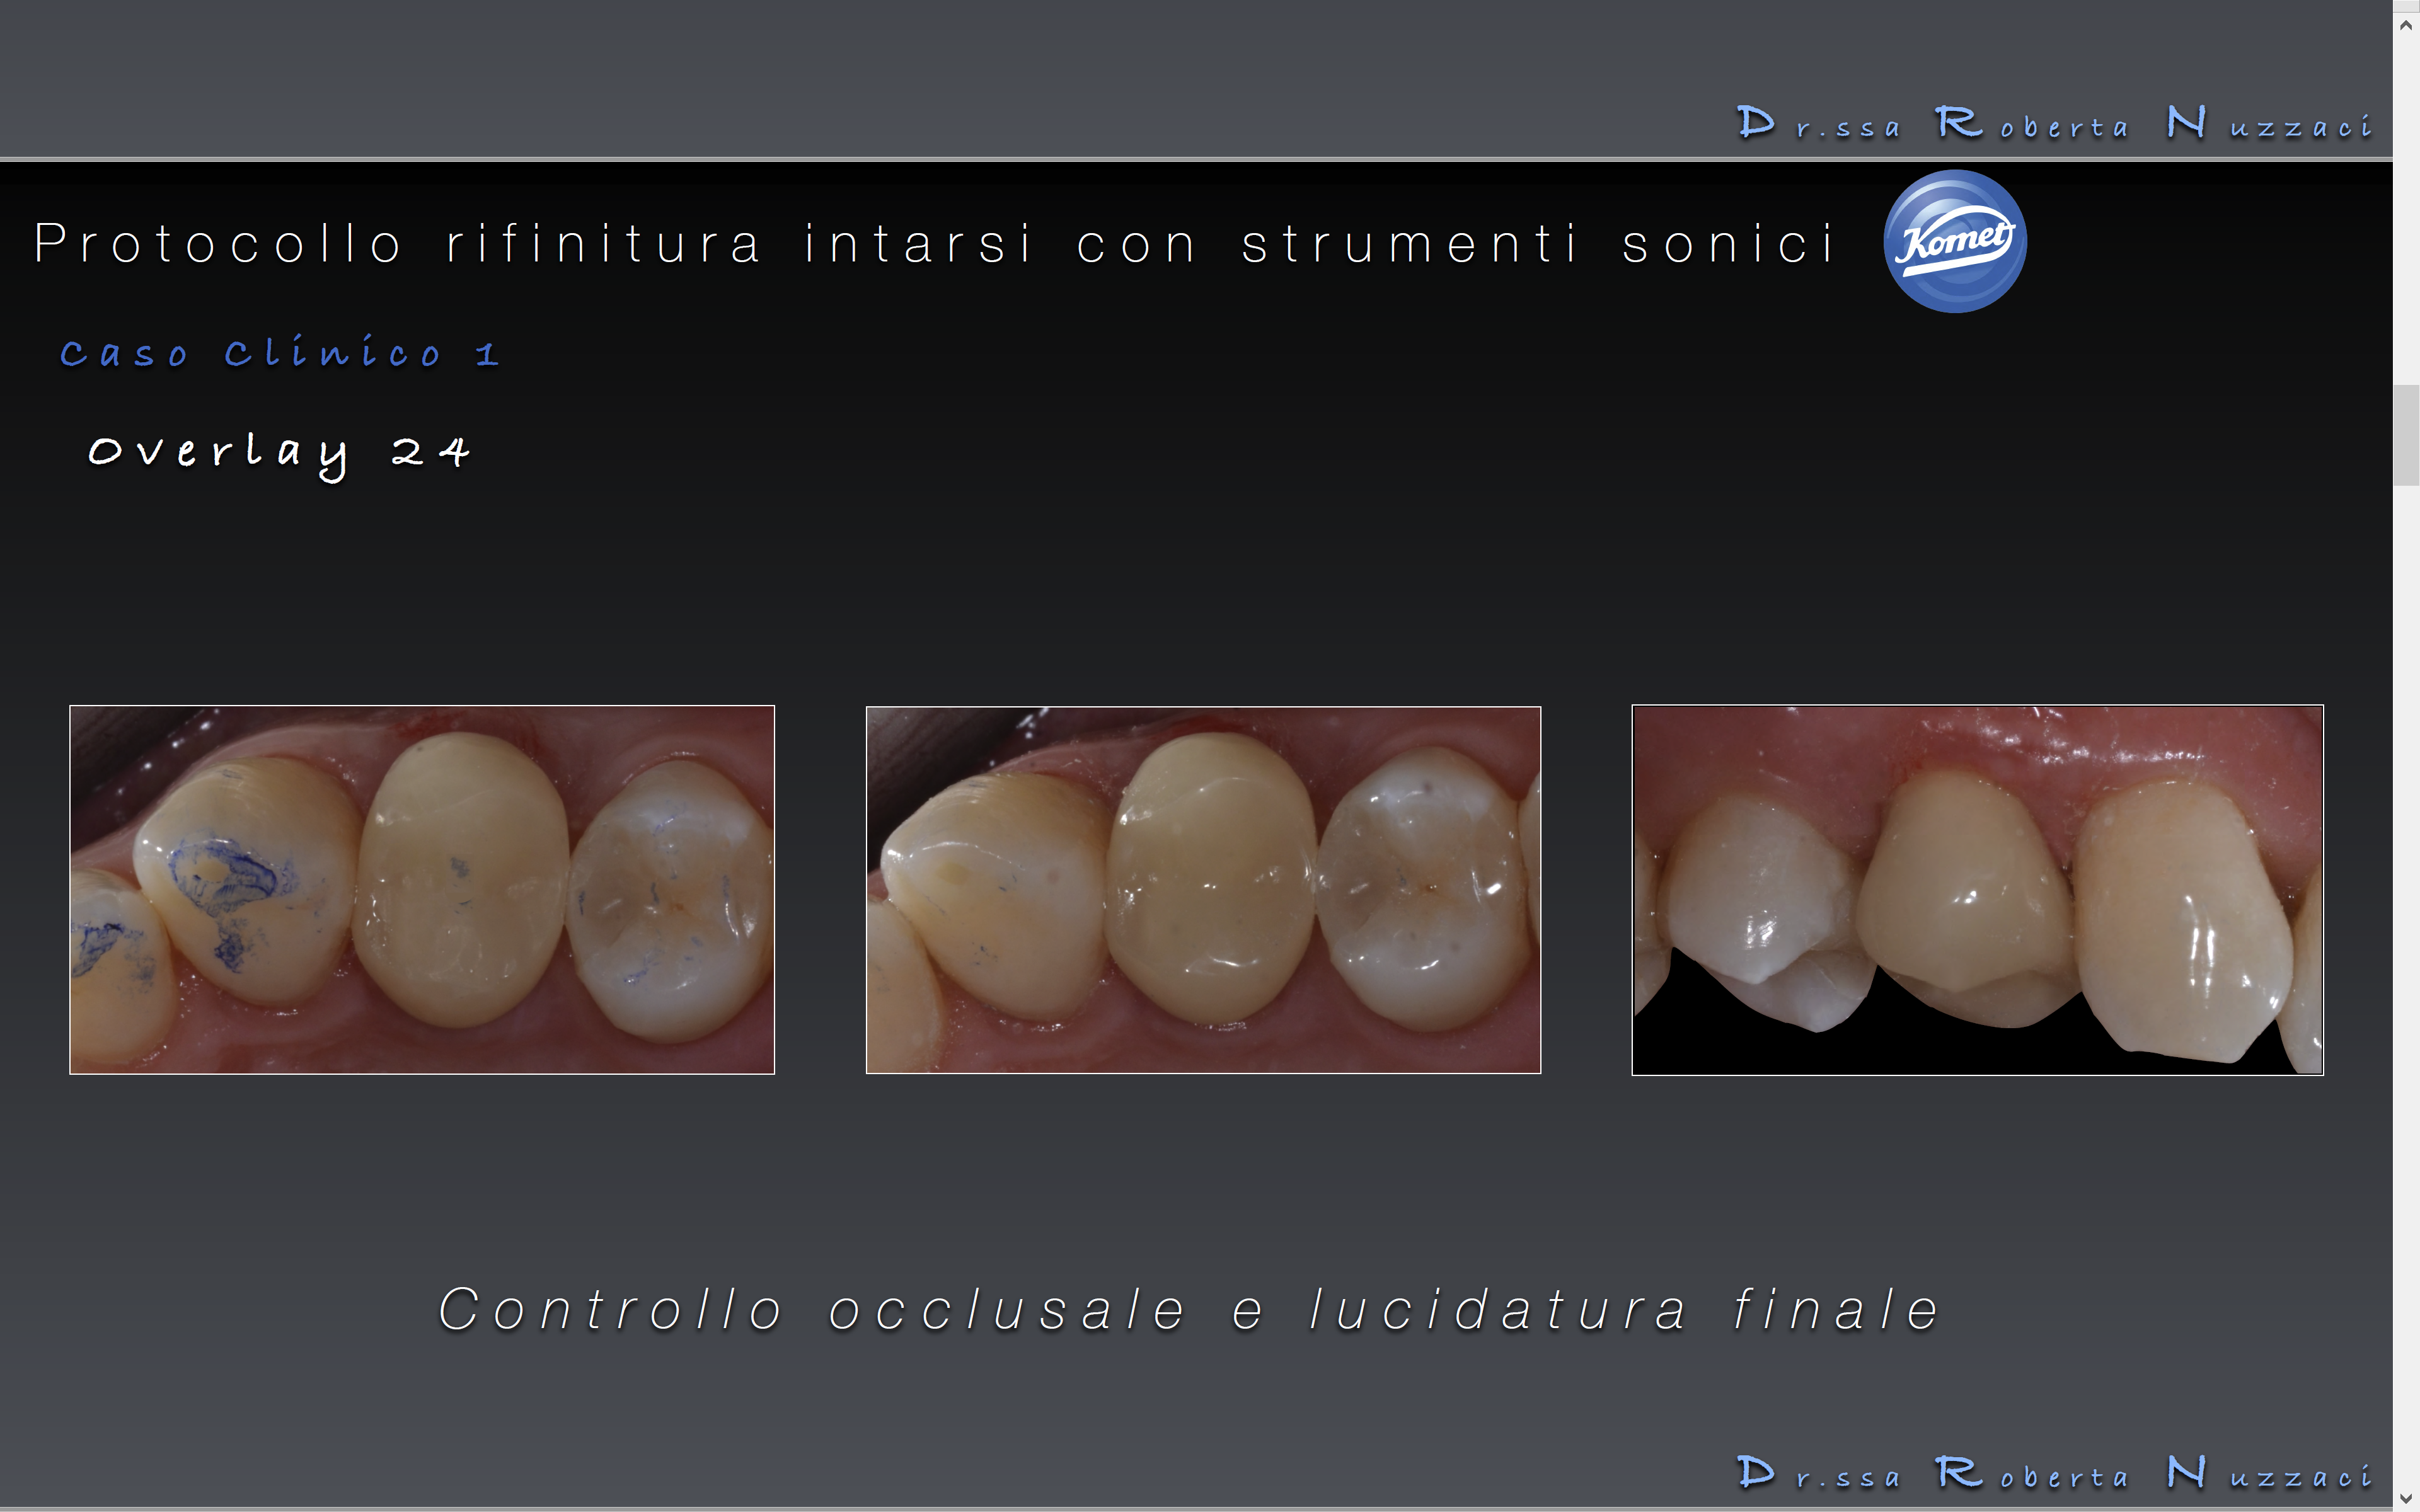Click the top Dr.ssa Roberta Nuzzaci header

pos(2055,123)
